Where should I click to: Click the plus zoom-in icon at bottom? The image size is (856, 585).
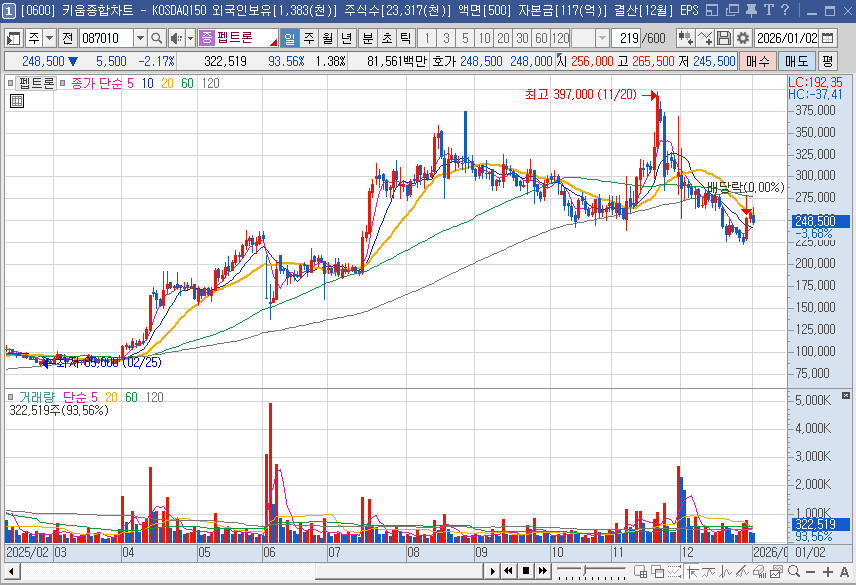(x=828, y=571)
